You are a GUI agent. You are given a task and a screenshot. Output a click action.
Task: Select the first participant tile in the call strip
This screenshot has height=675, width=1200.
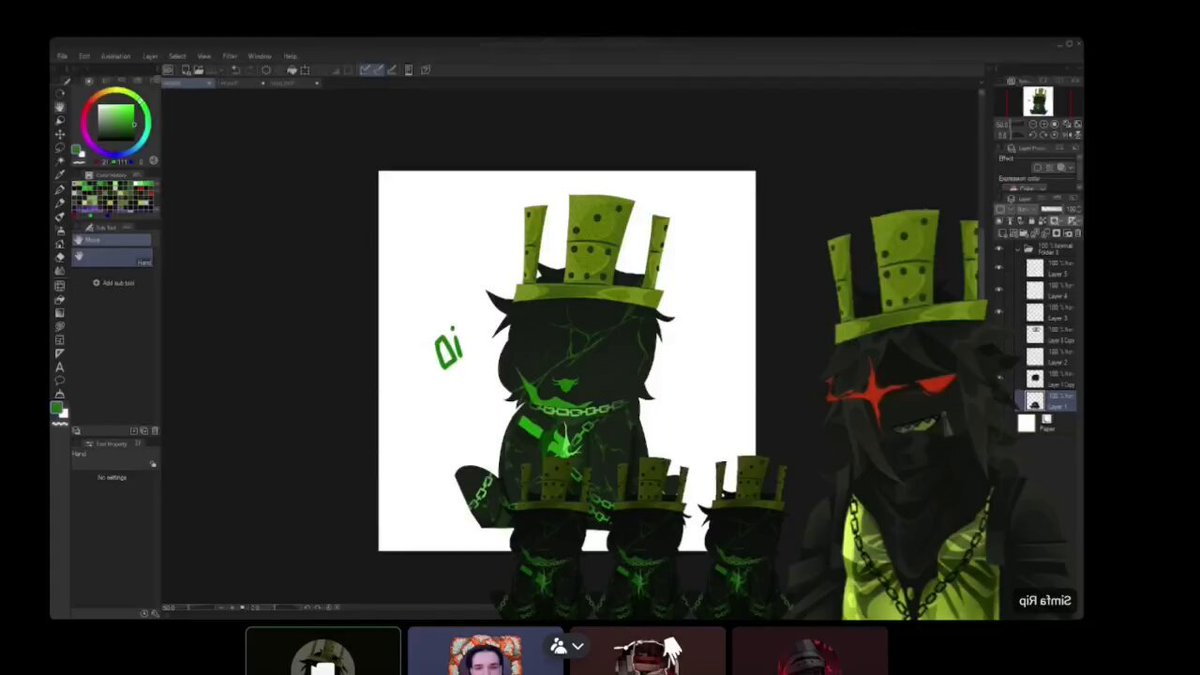pos(323,651)
